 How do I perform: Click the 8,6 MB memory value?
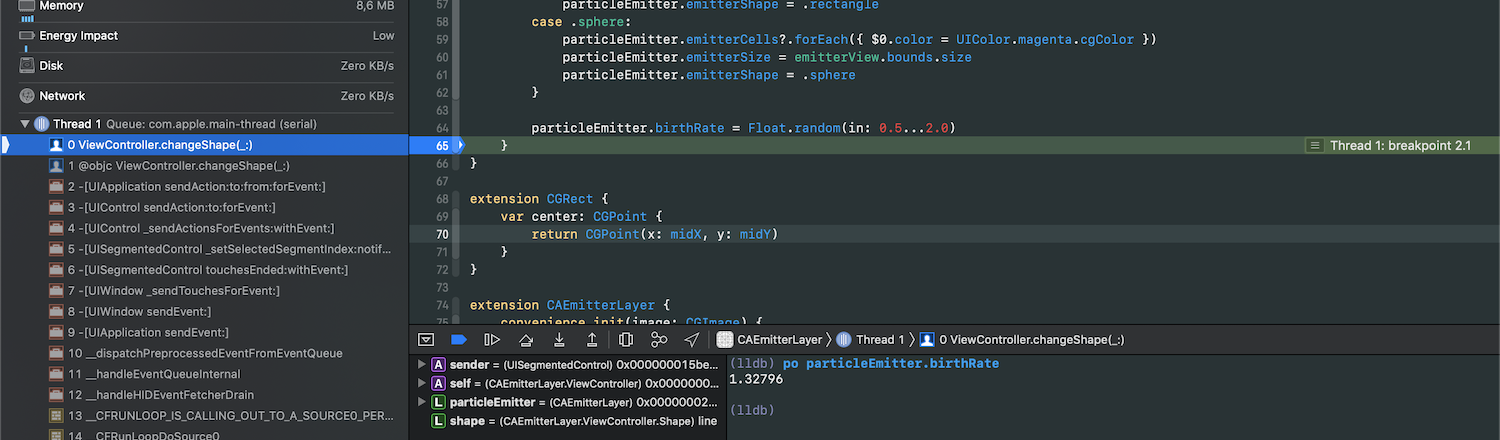tap(375, 6)
